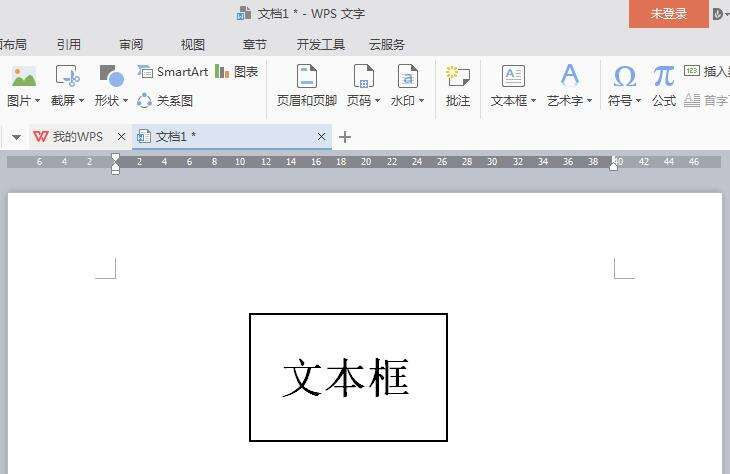Expand the 截屏 dropdown arrow
The height and width of the screenshot is (474, 730).
pyautogui.click(x=81, y=101)
